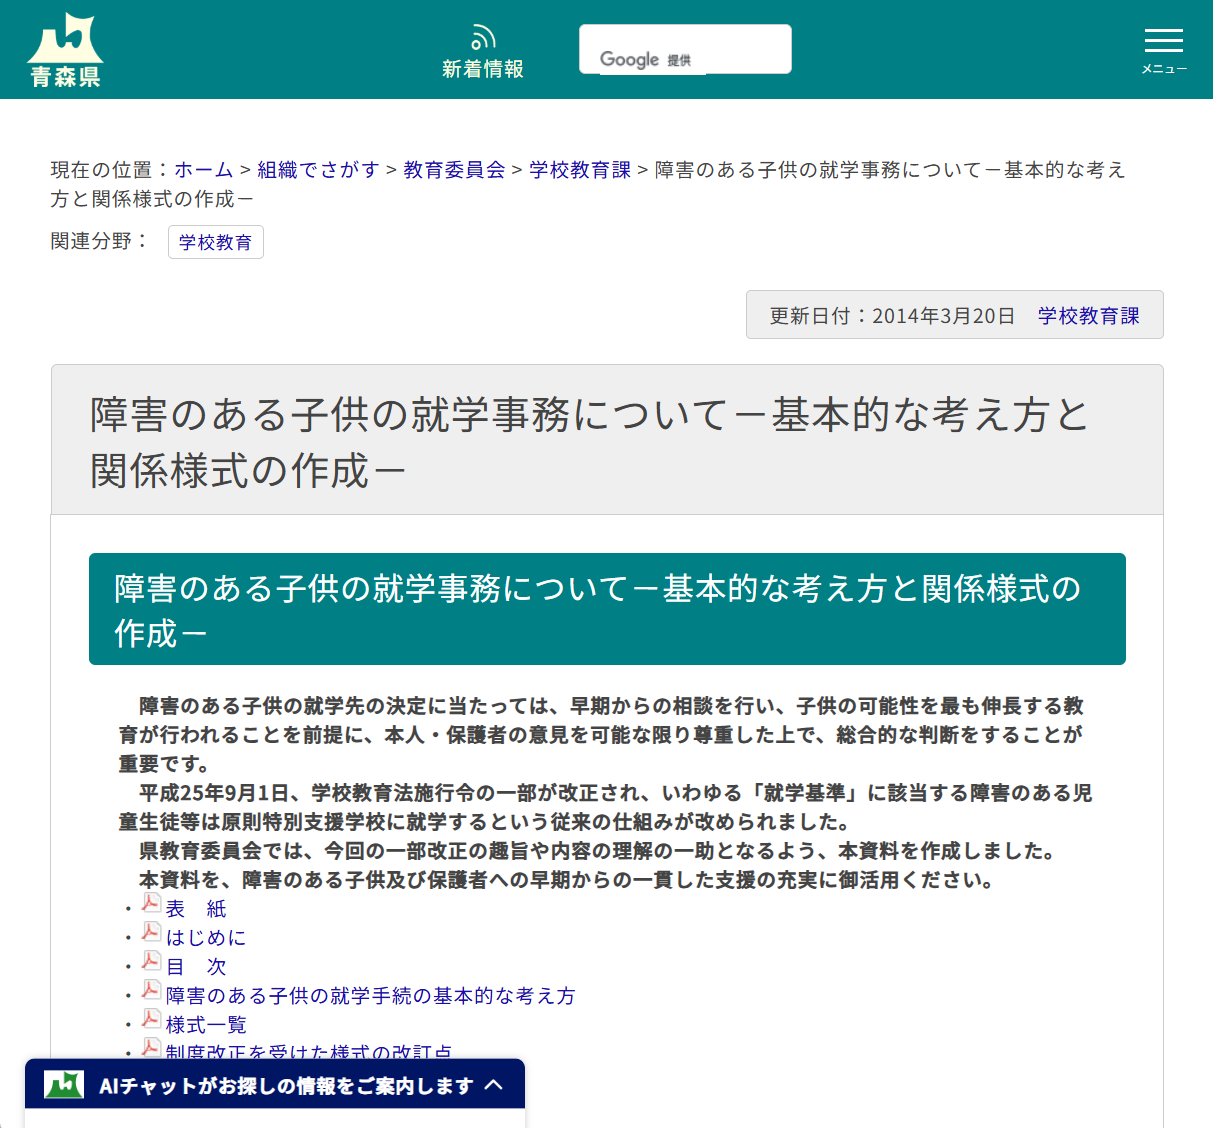
Task: Open the PDF icon beside はじめに
Action: pos(150,932)
